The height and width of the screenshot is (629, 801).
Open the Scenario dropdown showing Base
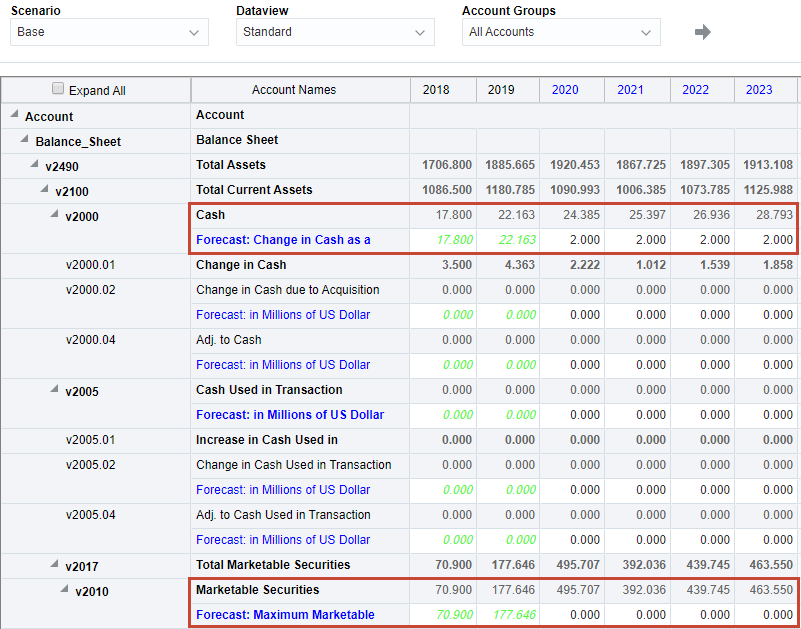(x=108, y=31)
